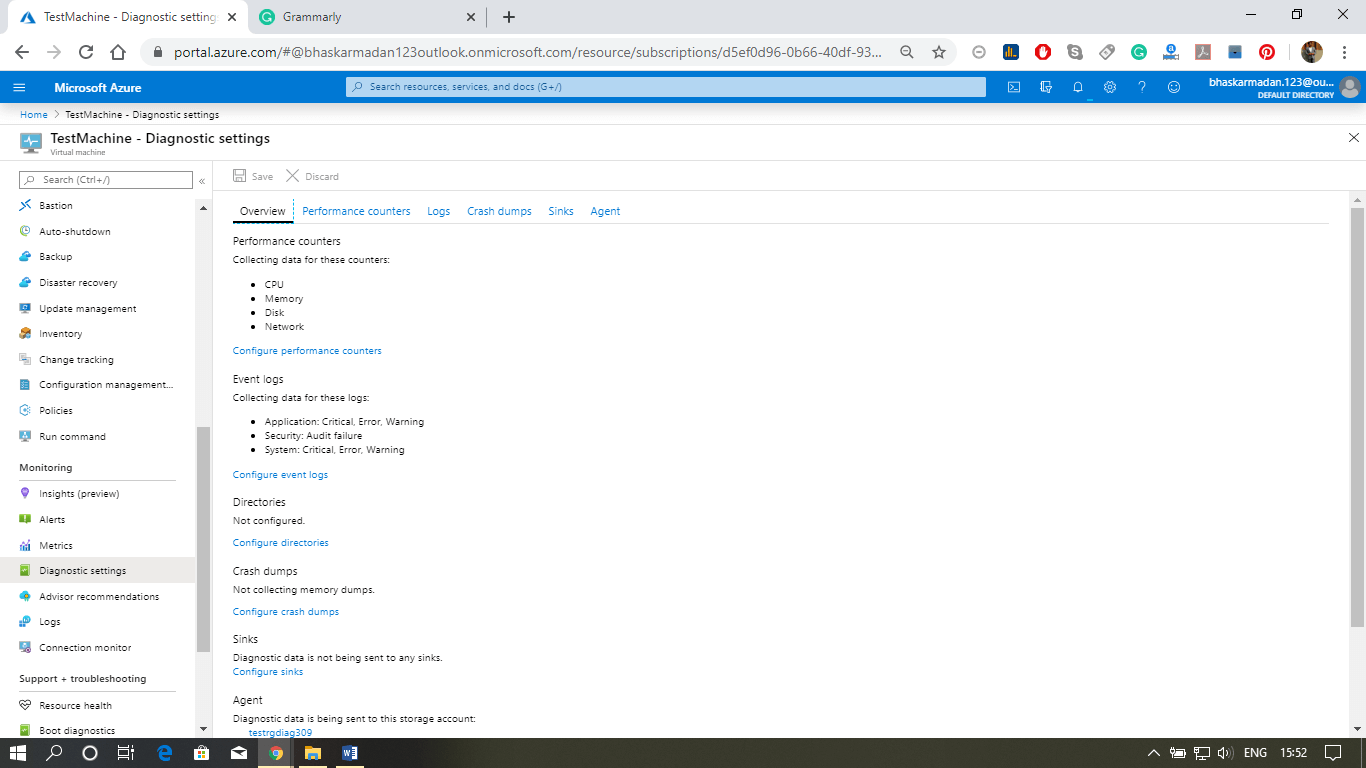Viewport: 1366px width, 768px height.
Task: Open Windows action center notifications
Action: [1333, 753]
